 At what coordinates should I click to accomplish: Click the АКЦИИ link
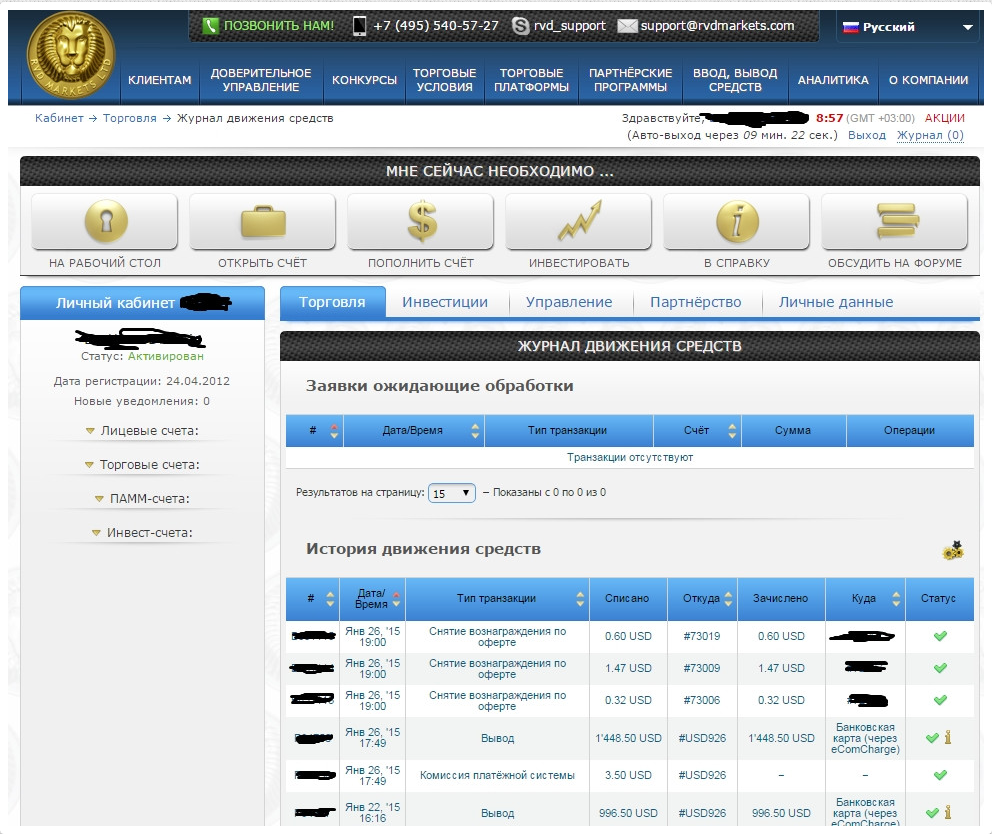pos(945,118)
